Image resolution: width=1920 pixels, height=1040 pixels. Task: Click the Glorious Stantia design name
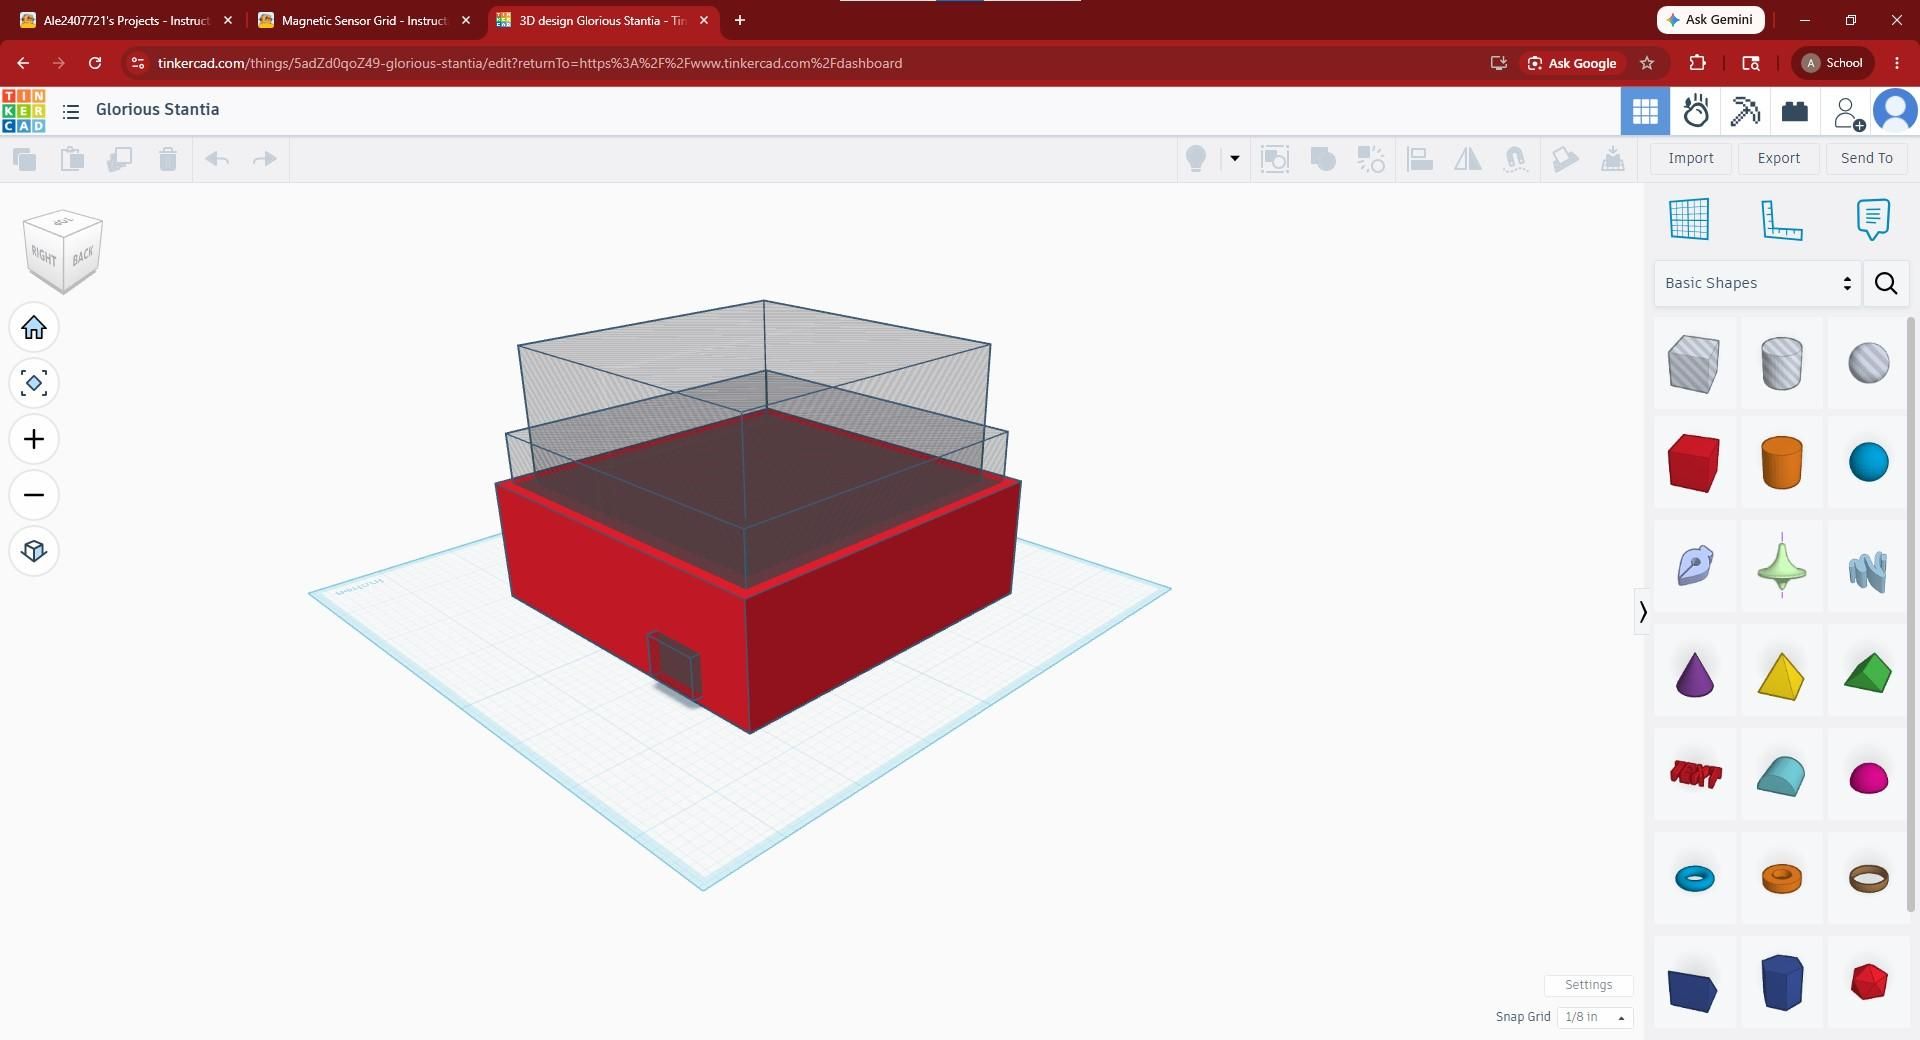click(157, 110)
